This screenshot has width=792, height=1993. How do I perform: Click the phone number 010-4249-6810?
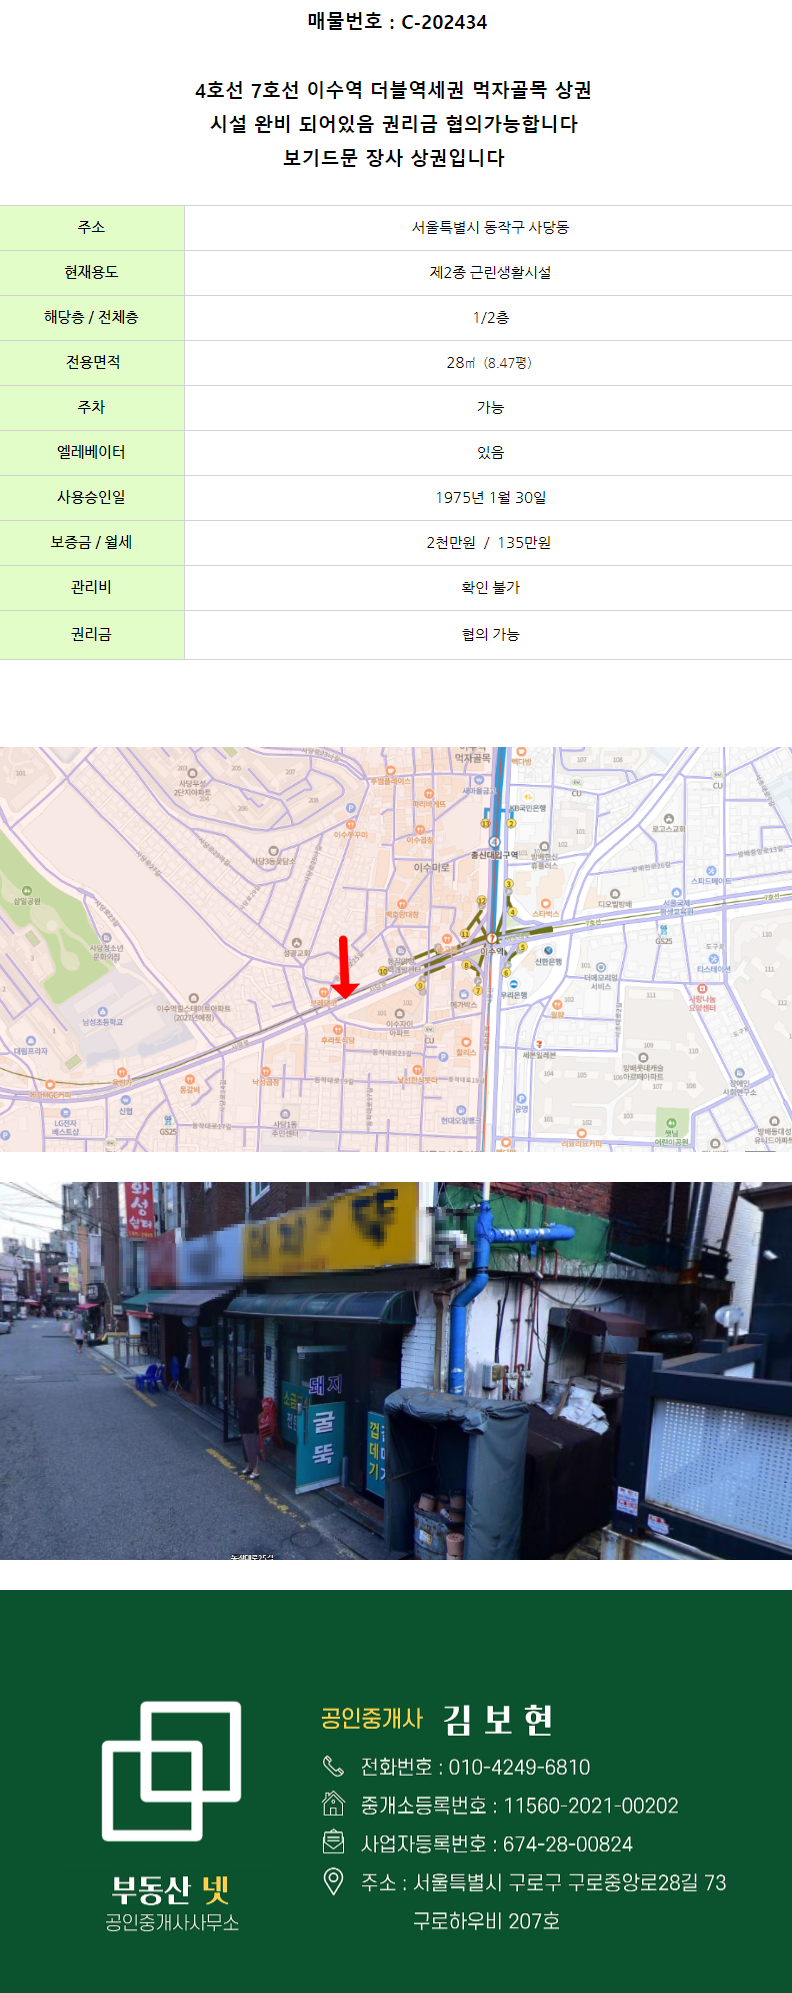(519, 1767)
